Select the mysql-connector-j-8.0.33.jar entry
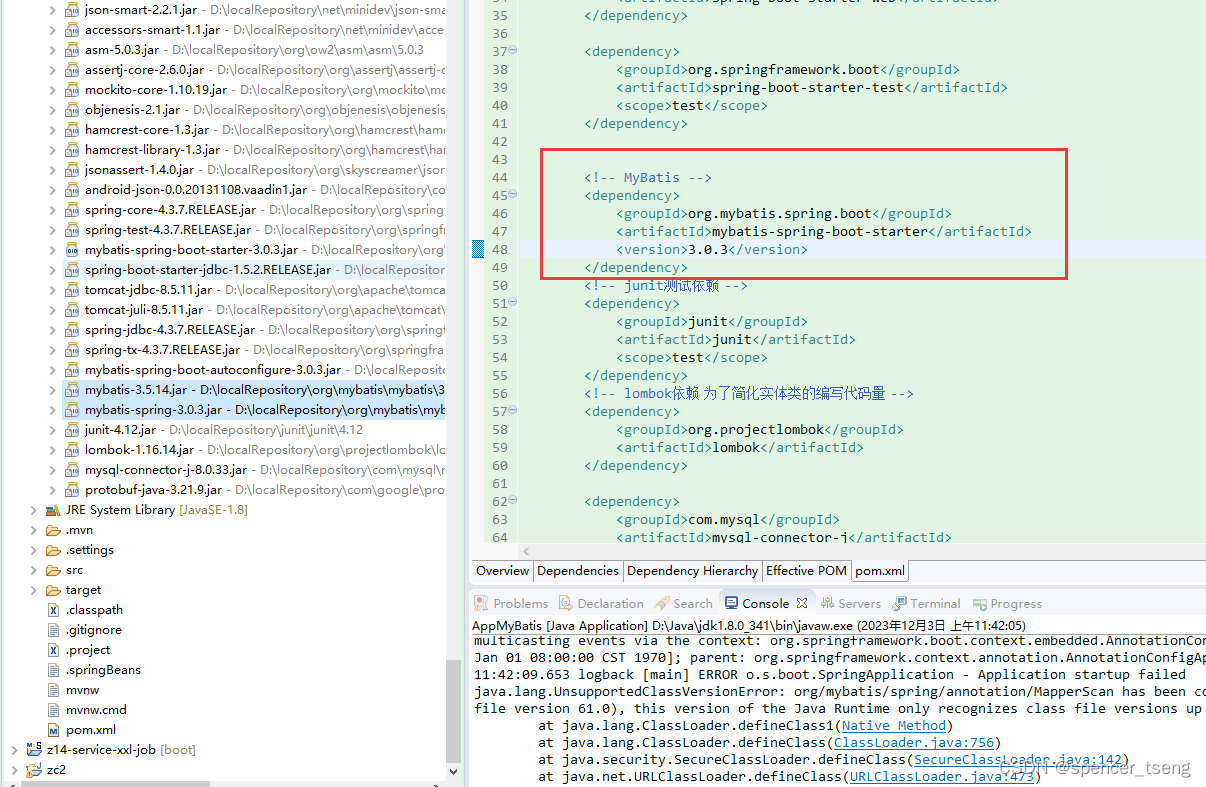 166,469
